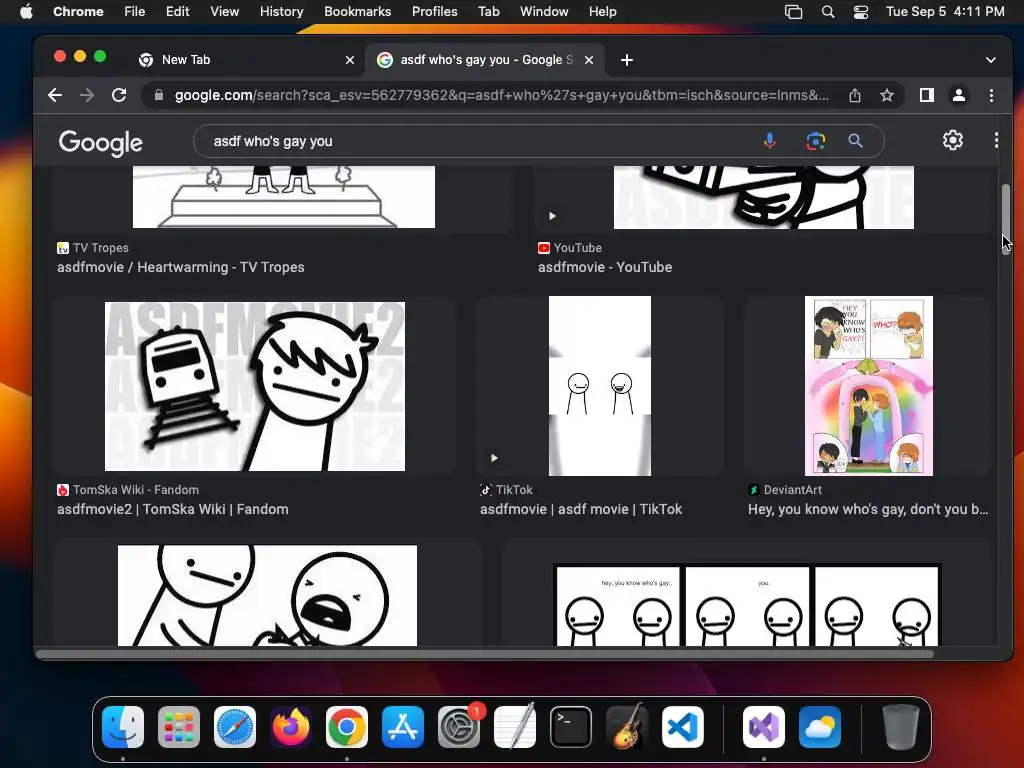
Task: Go to the Google homepage logo
Action: coord(101,143)
